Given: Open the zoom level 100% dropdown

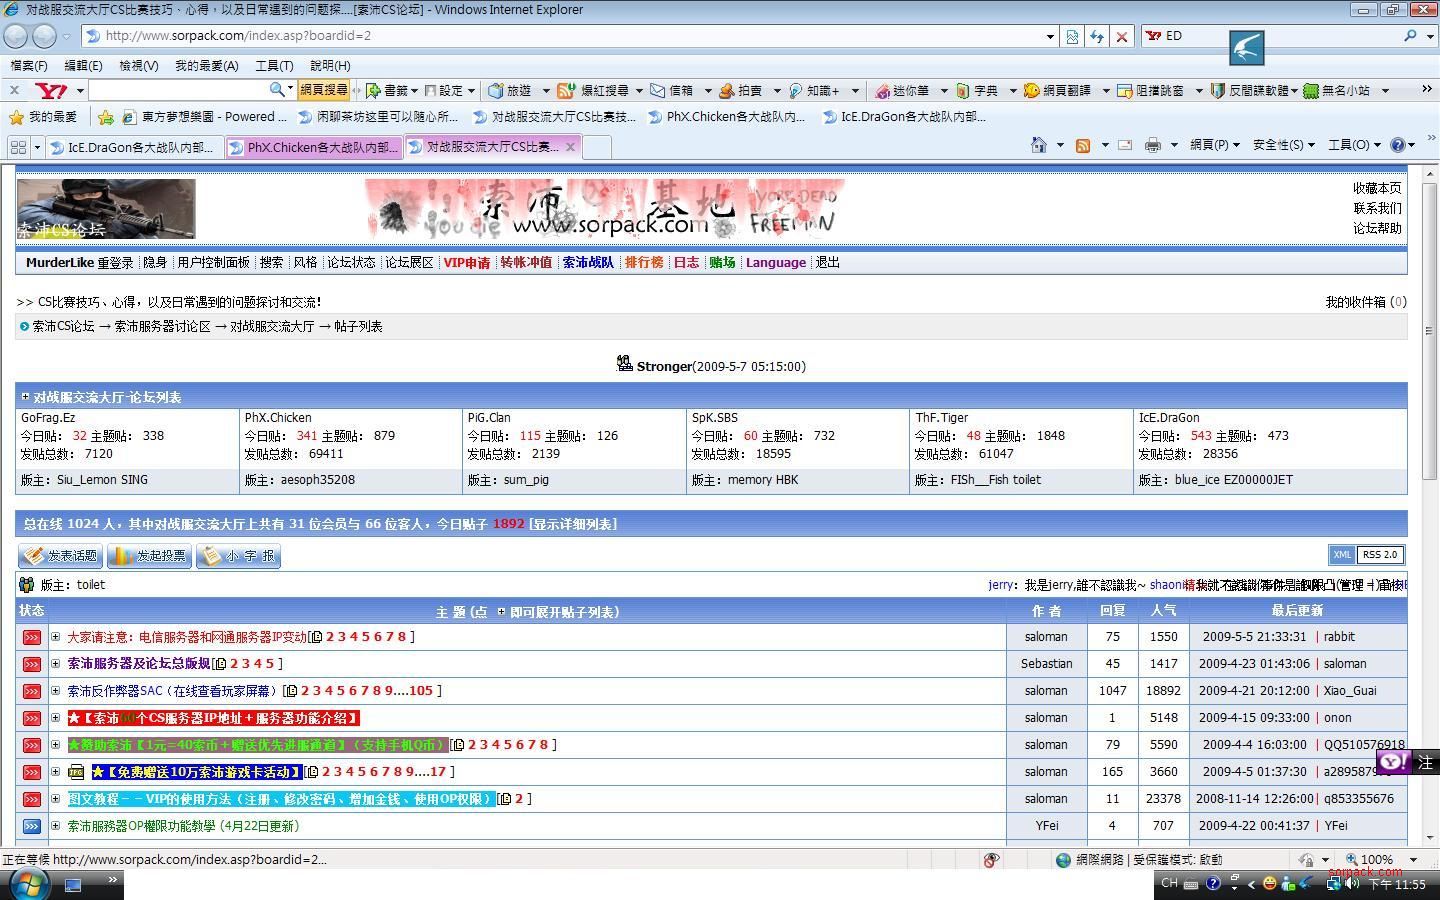Looking at the screenshot, I should (1413, 859).
